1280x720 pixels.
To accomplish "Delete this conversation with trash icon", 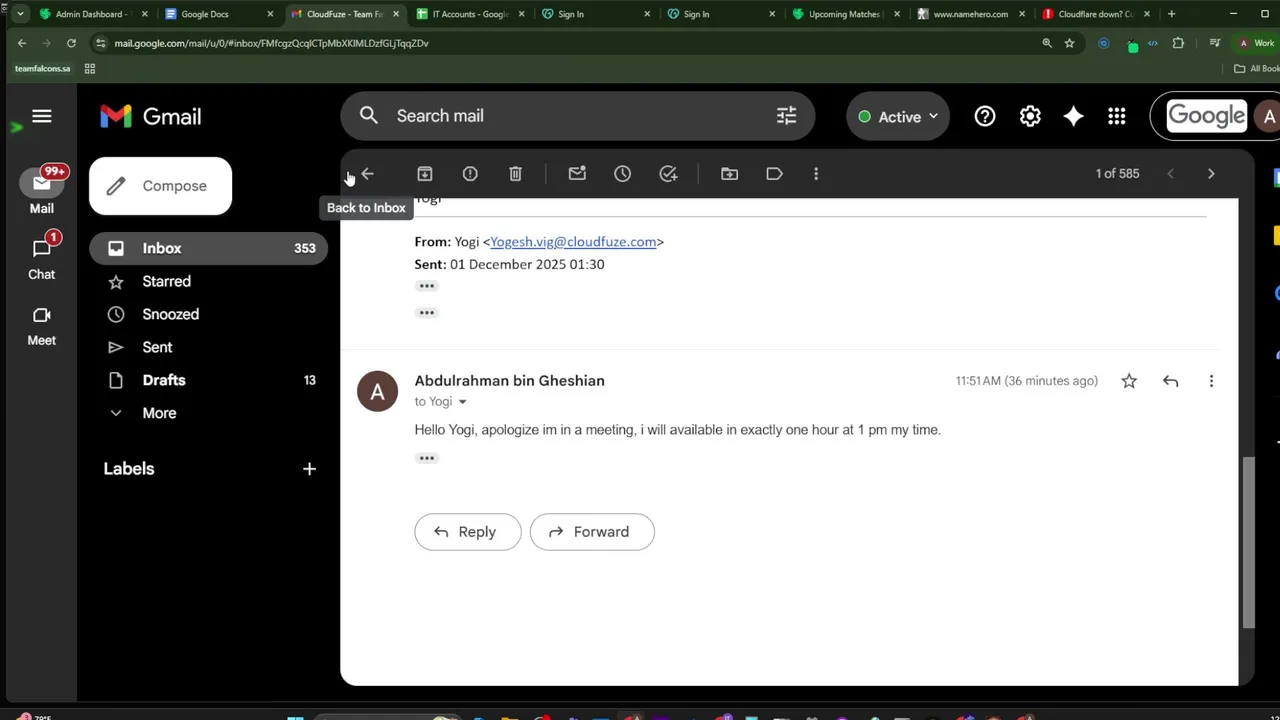I will point(515,174).
